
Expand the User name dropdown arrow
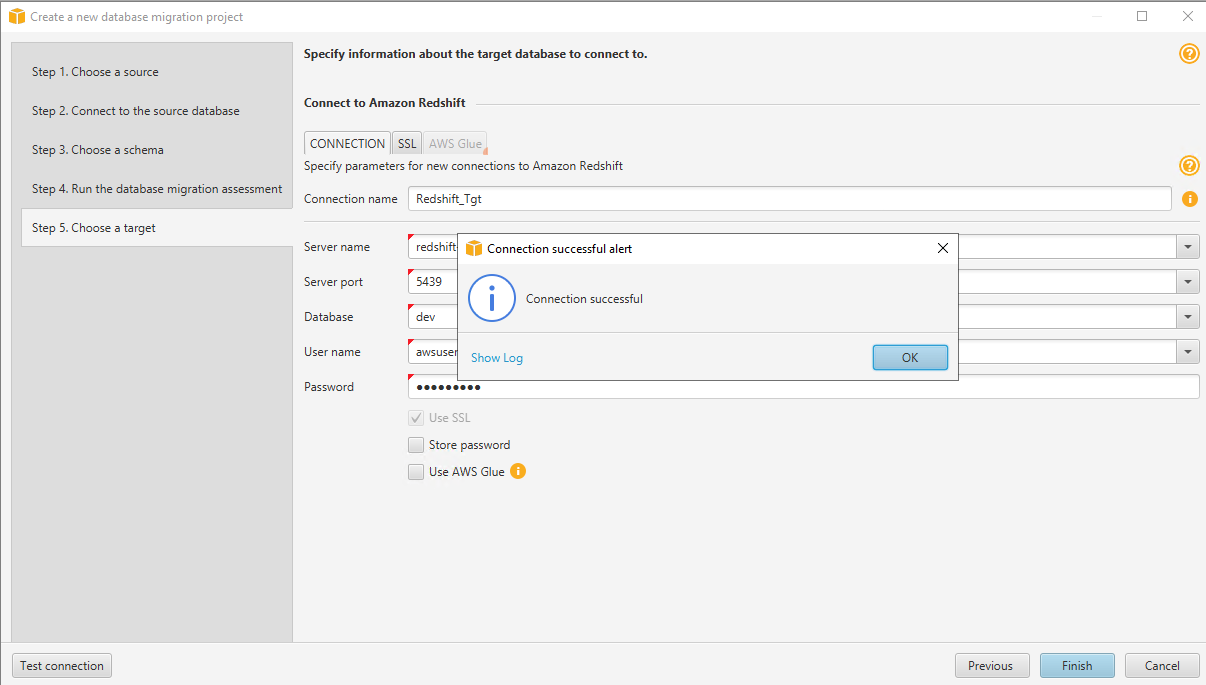click(1188, 352)
